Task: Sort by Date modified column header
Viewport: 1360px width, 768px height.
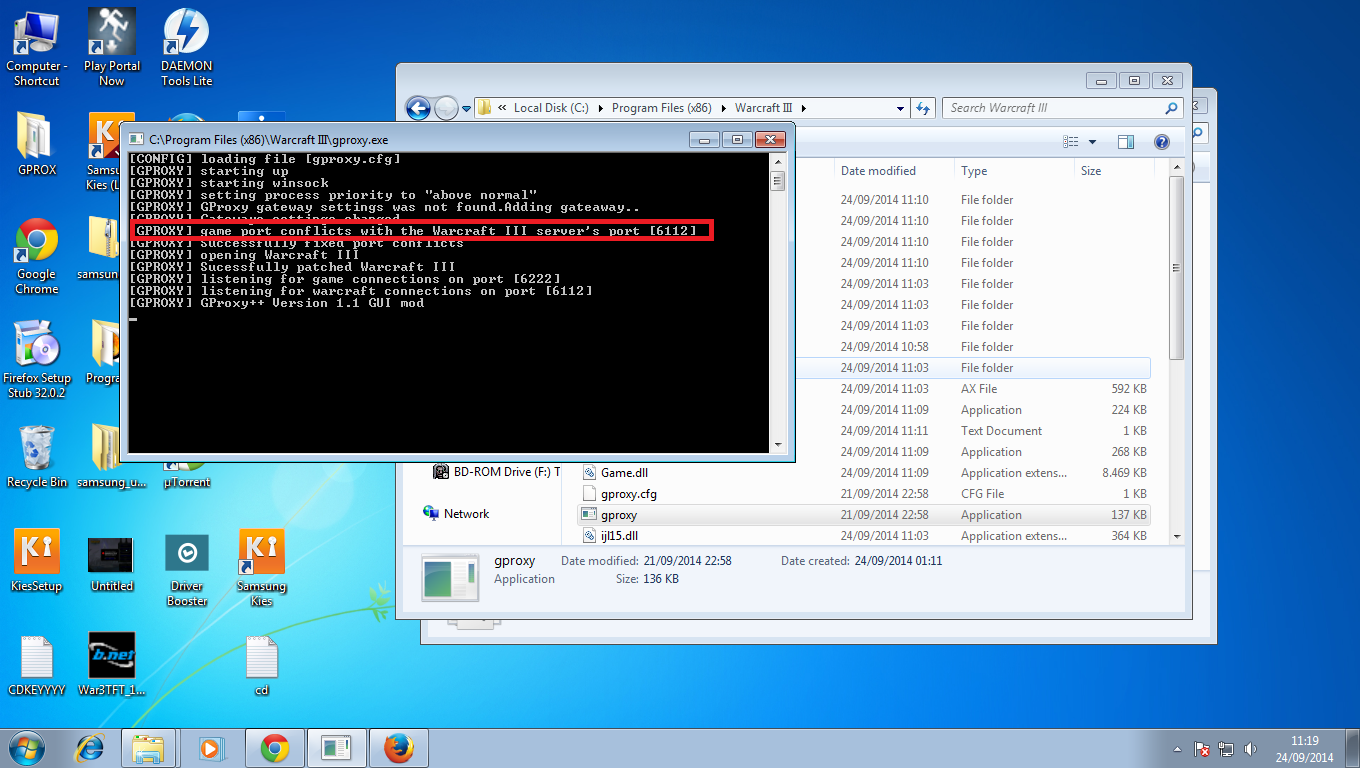Action: point(895,171)
